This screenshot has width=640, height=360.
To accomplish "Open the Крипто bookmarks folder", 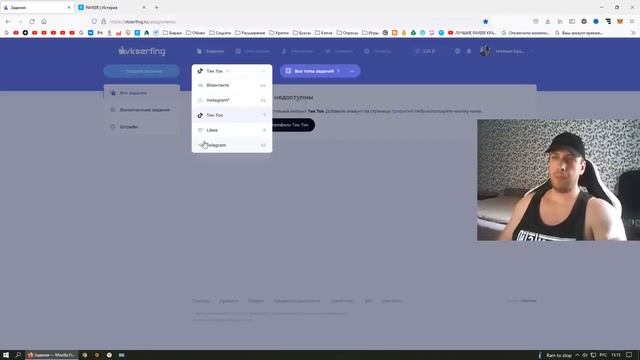I will point(279,33).
